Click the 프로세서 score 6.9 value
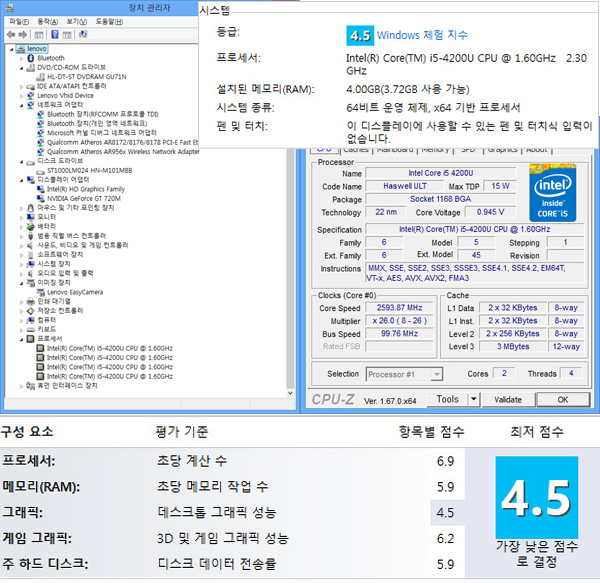The width and height of the screenshot is (600, 583). click(445, 461)
